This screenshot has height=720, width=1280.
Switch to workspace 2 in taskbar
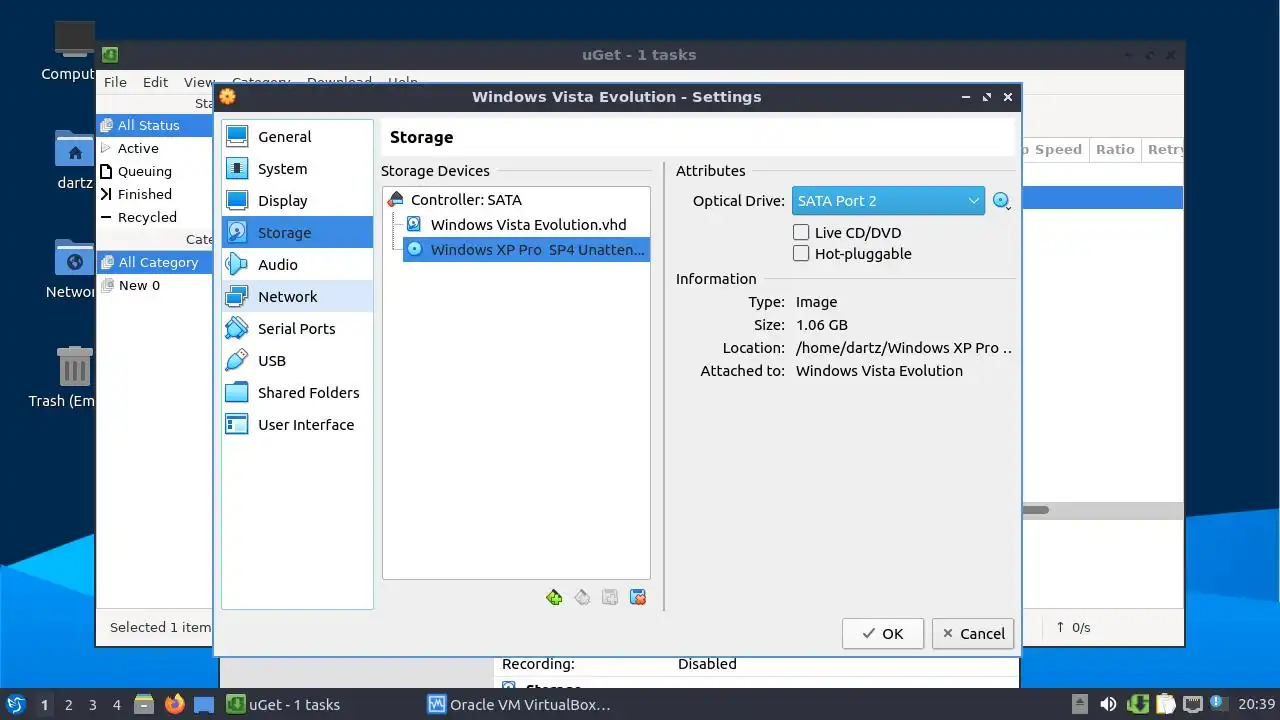click(x=68, y=705)
